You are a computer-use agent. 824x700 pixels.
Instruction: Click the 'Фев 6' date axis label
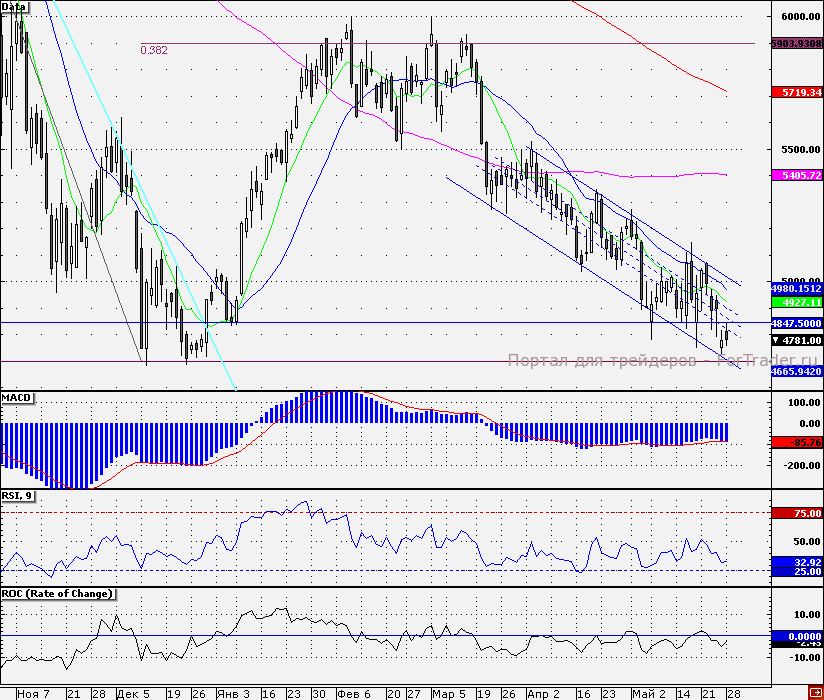click(x=354, y=693)
